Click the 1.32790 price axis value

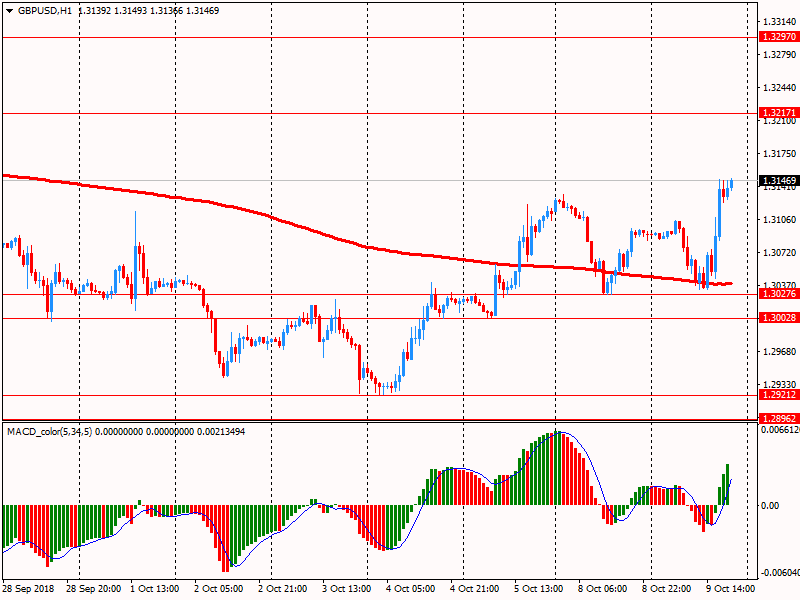coord(779,55)
